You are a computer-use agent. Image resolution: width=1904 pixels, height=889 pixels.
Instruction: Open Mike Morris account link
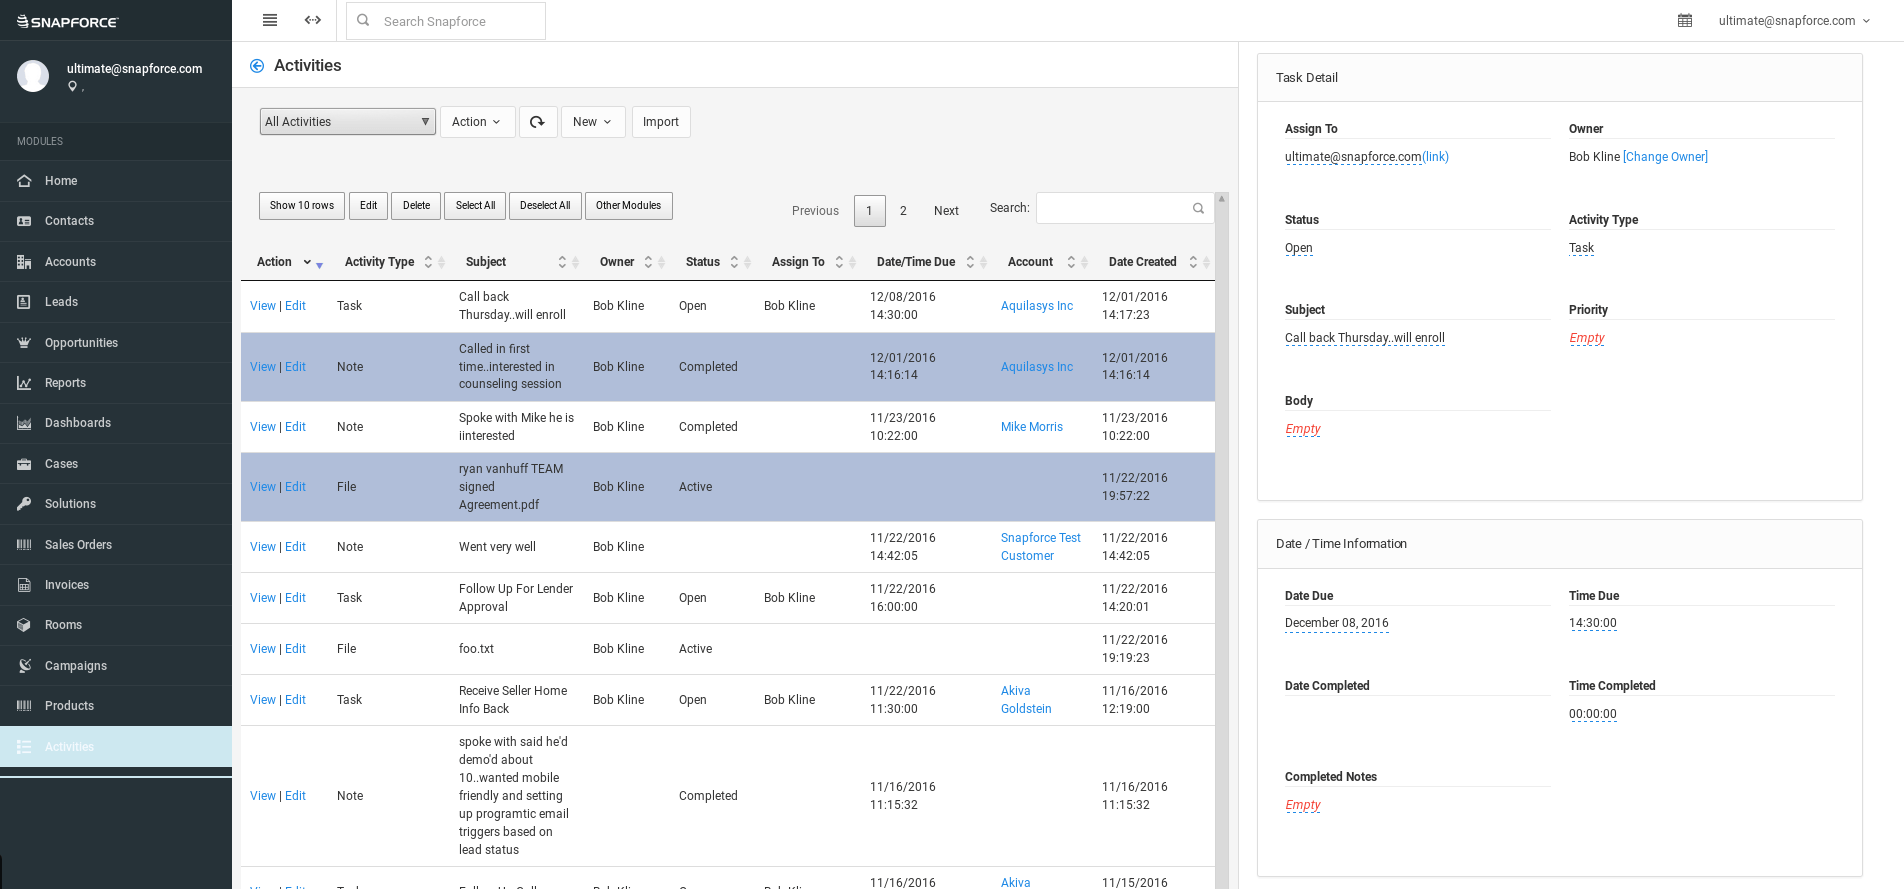click(1032, 427)
